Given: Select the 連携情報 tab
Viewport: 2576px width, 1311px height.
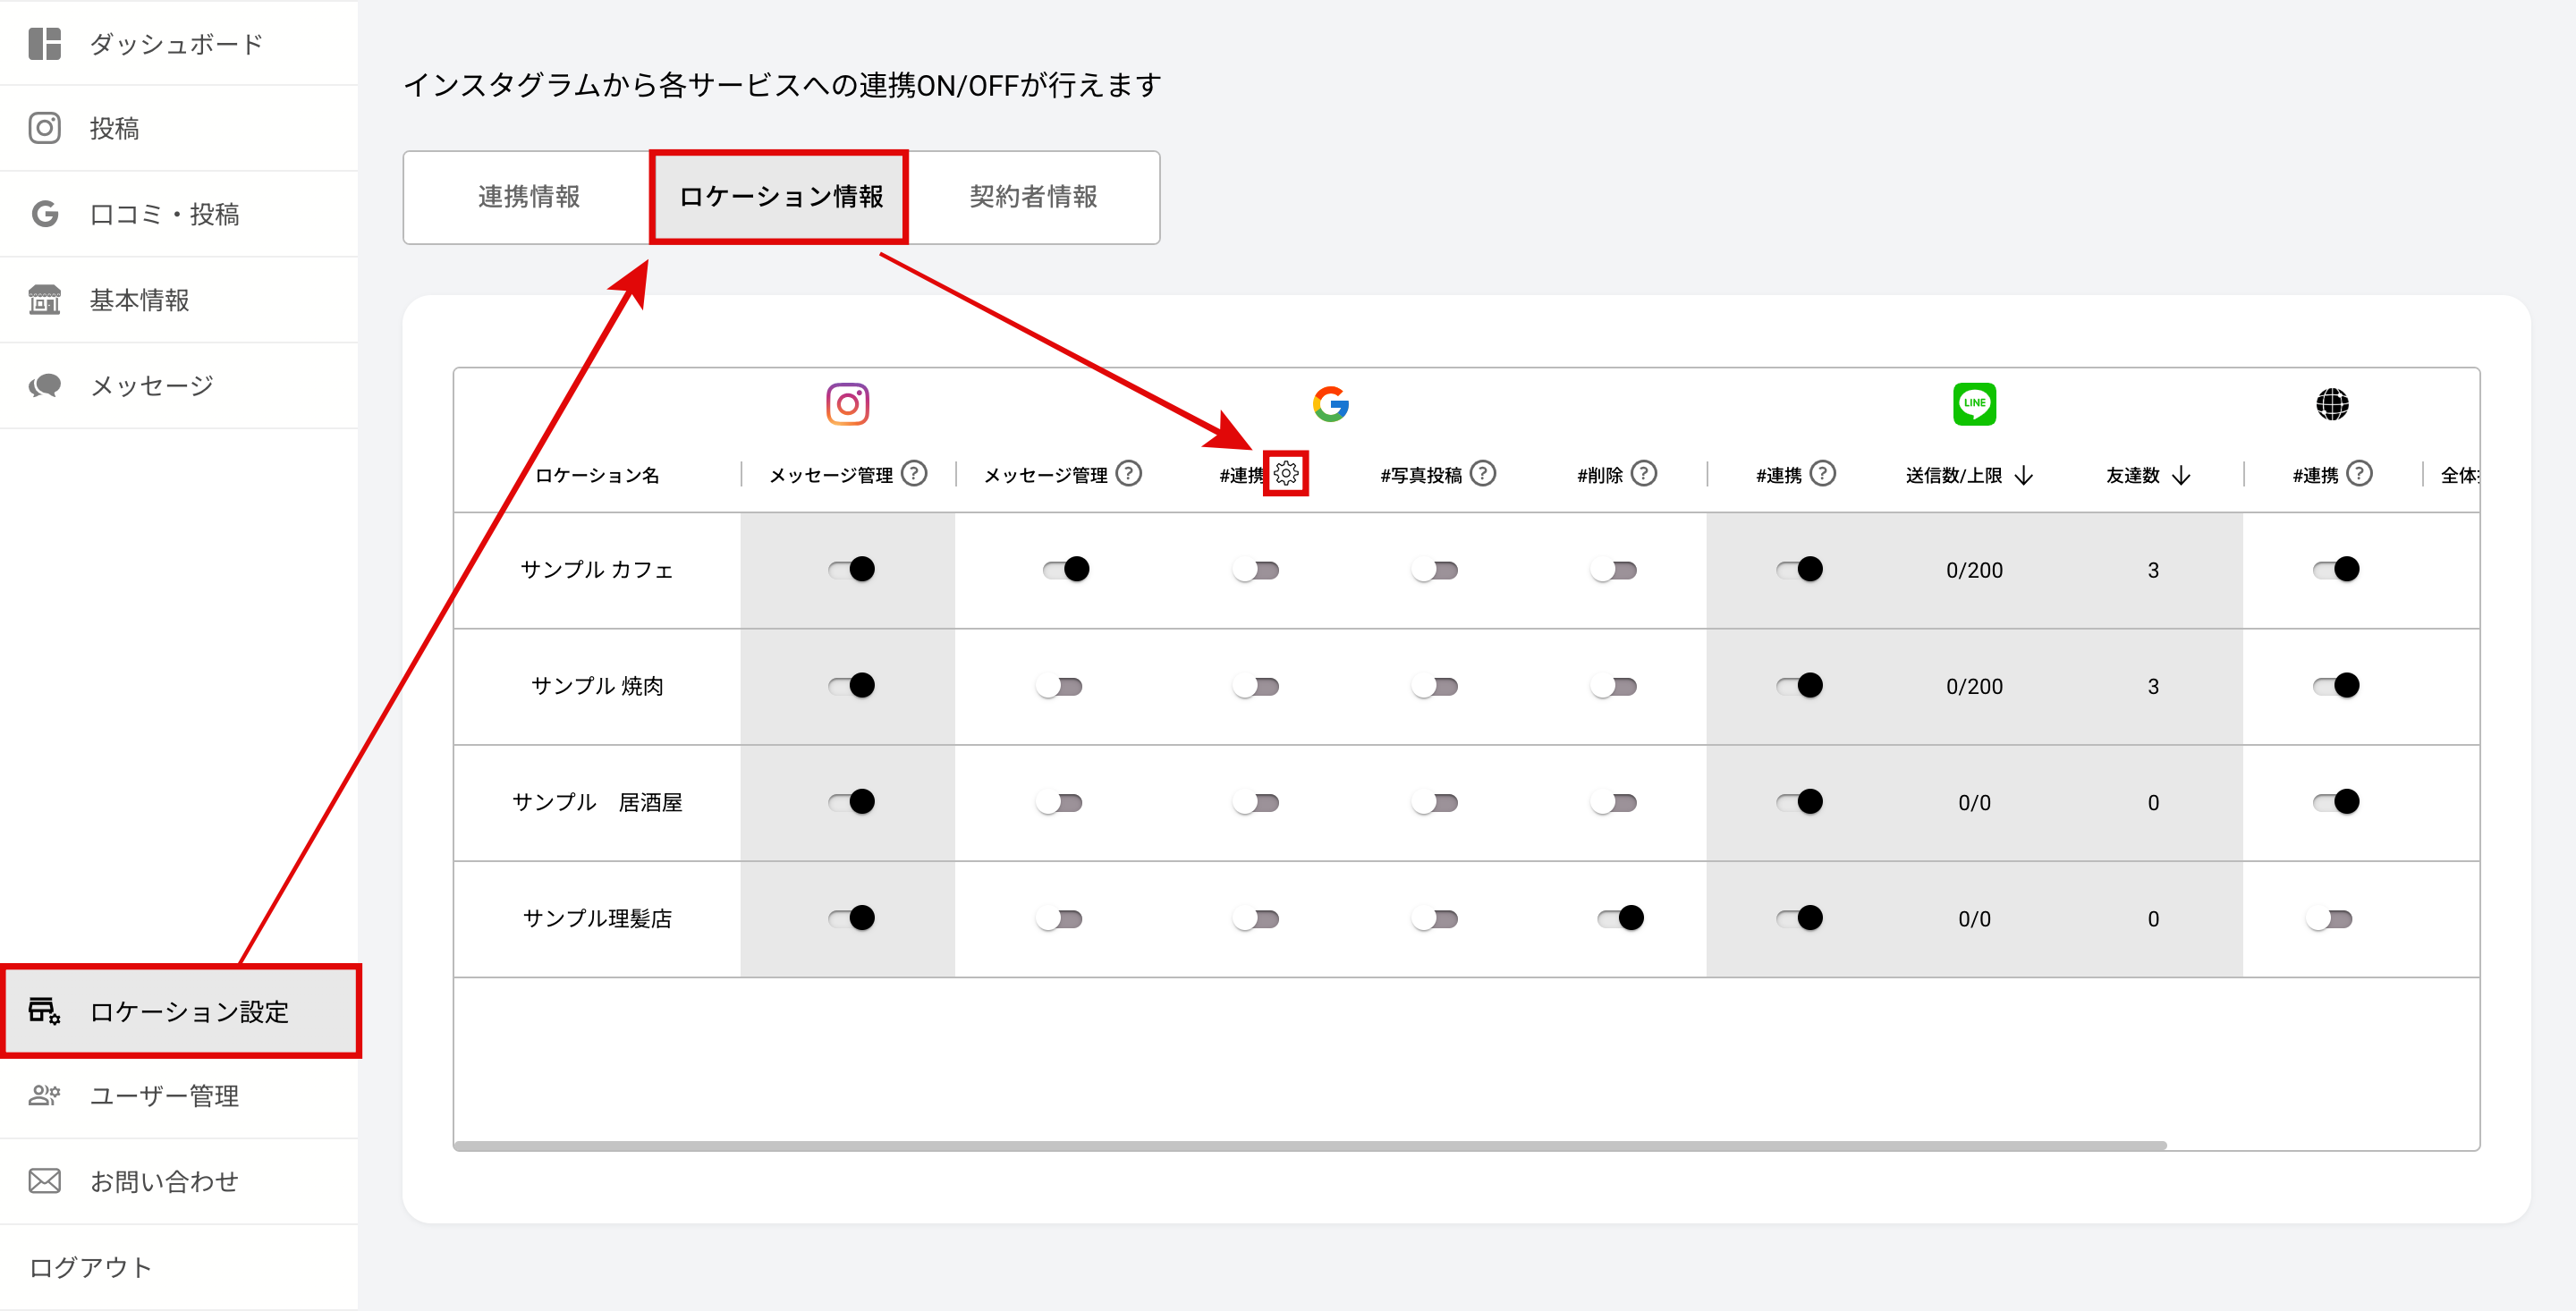Looking at the screenshot, I should coord(528,197).
